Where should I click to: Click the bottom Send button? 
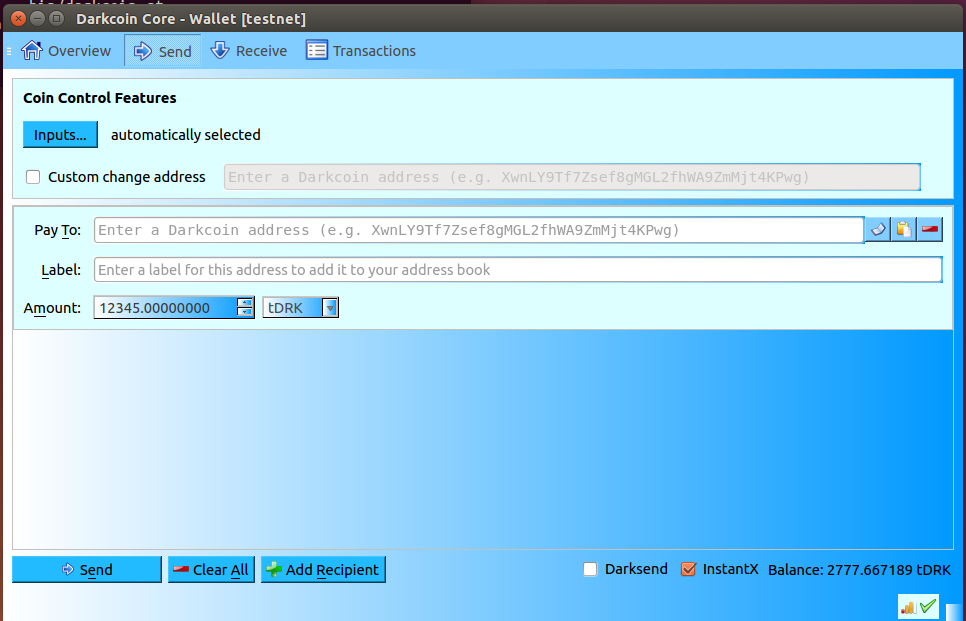point(87,569)
